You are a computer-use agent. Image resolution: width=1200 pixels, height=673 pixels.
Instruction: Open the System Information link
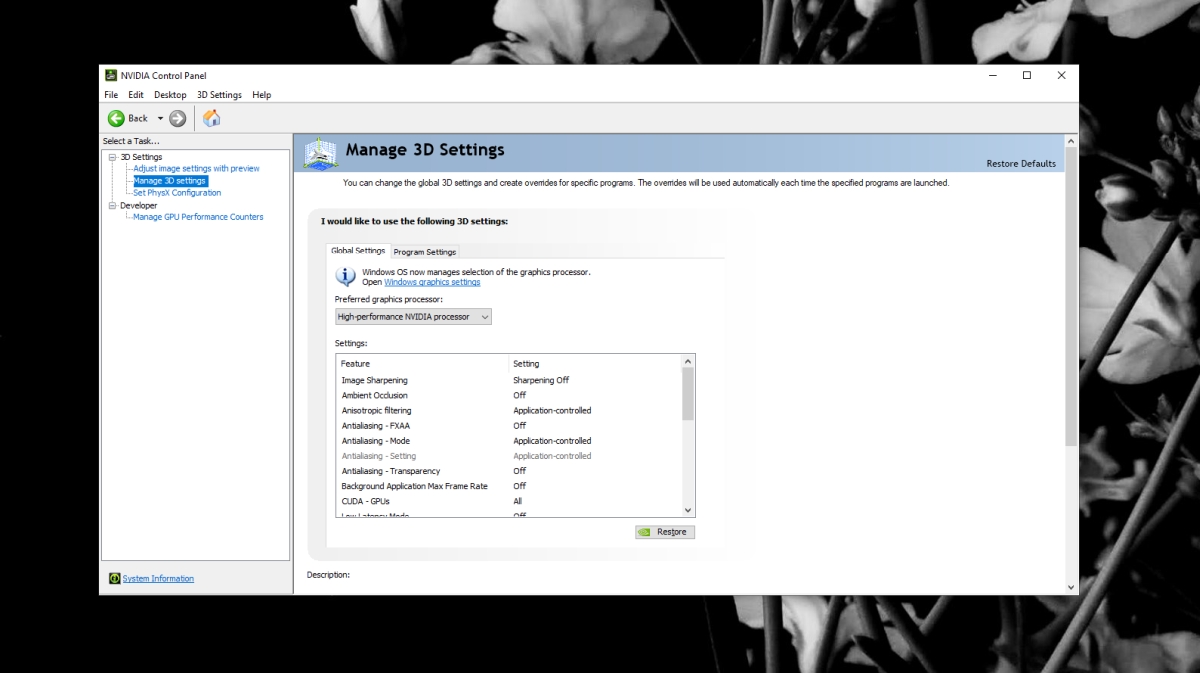[x=158, y=579]
